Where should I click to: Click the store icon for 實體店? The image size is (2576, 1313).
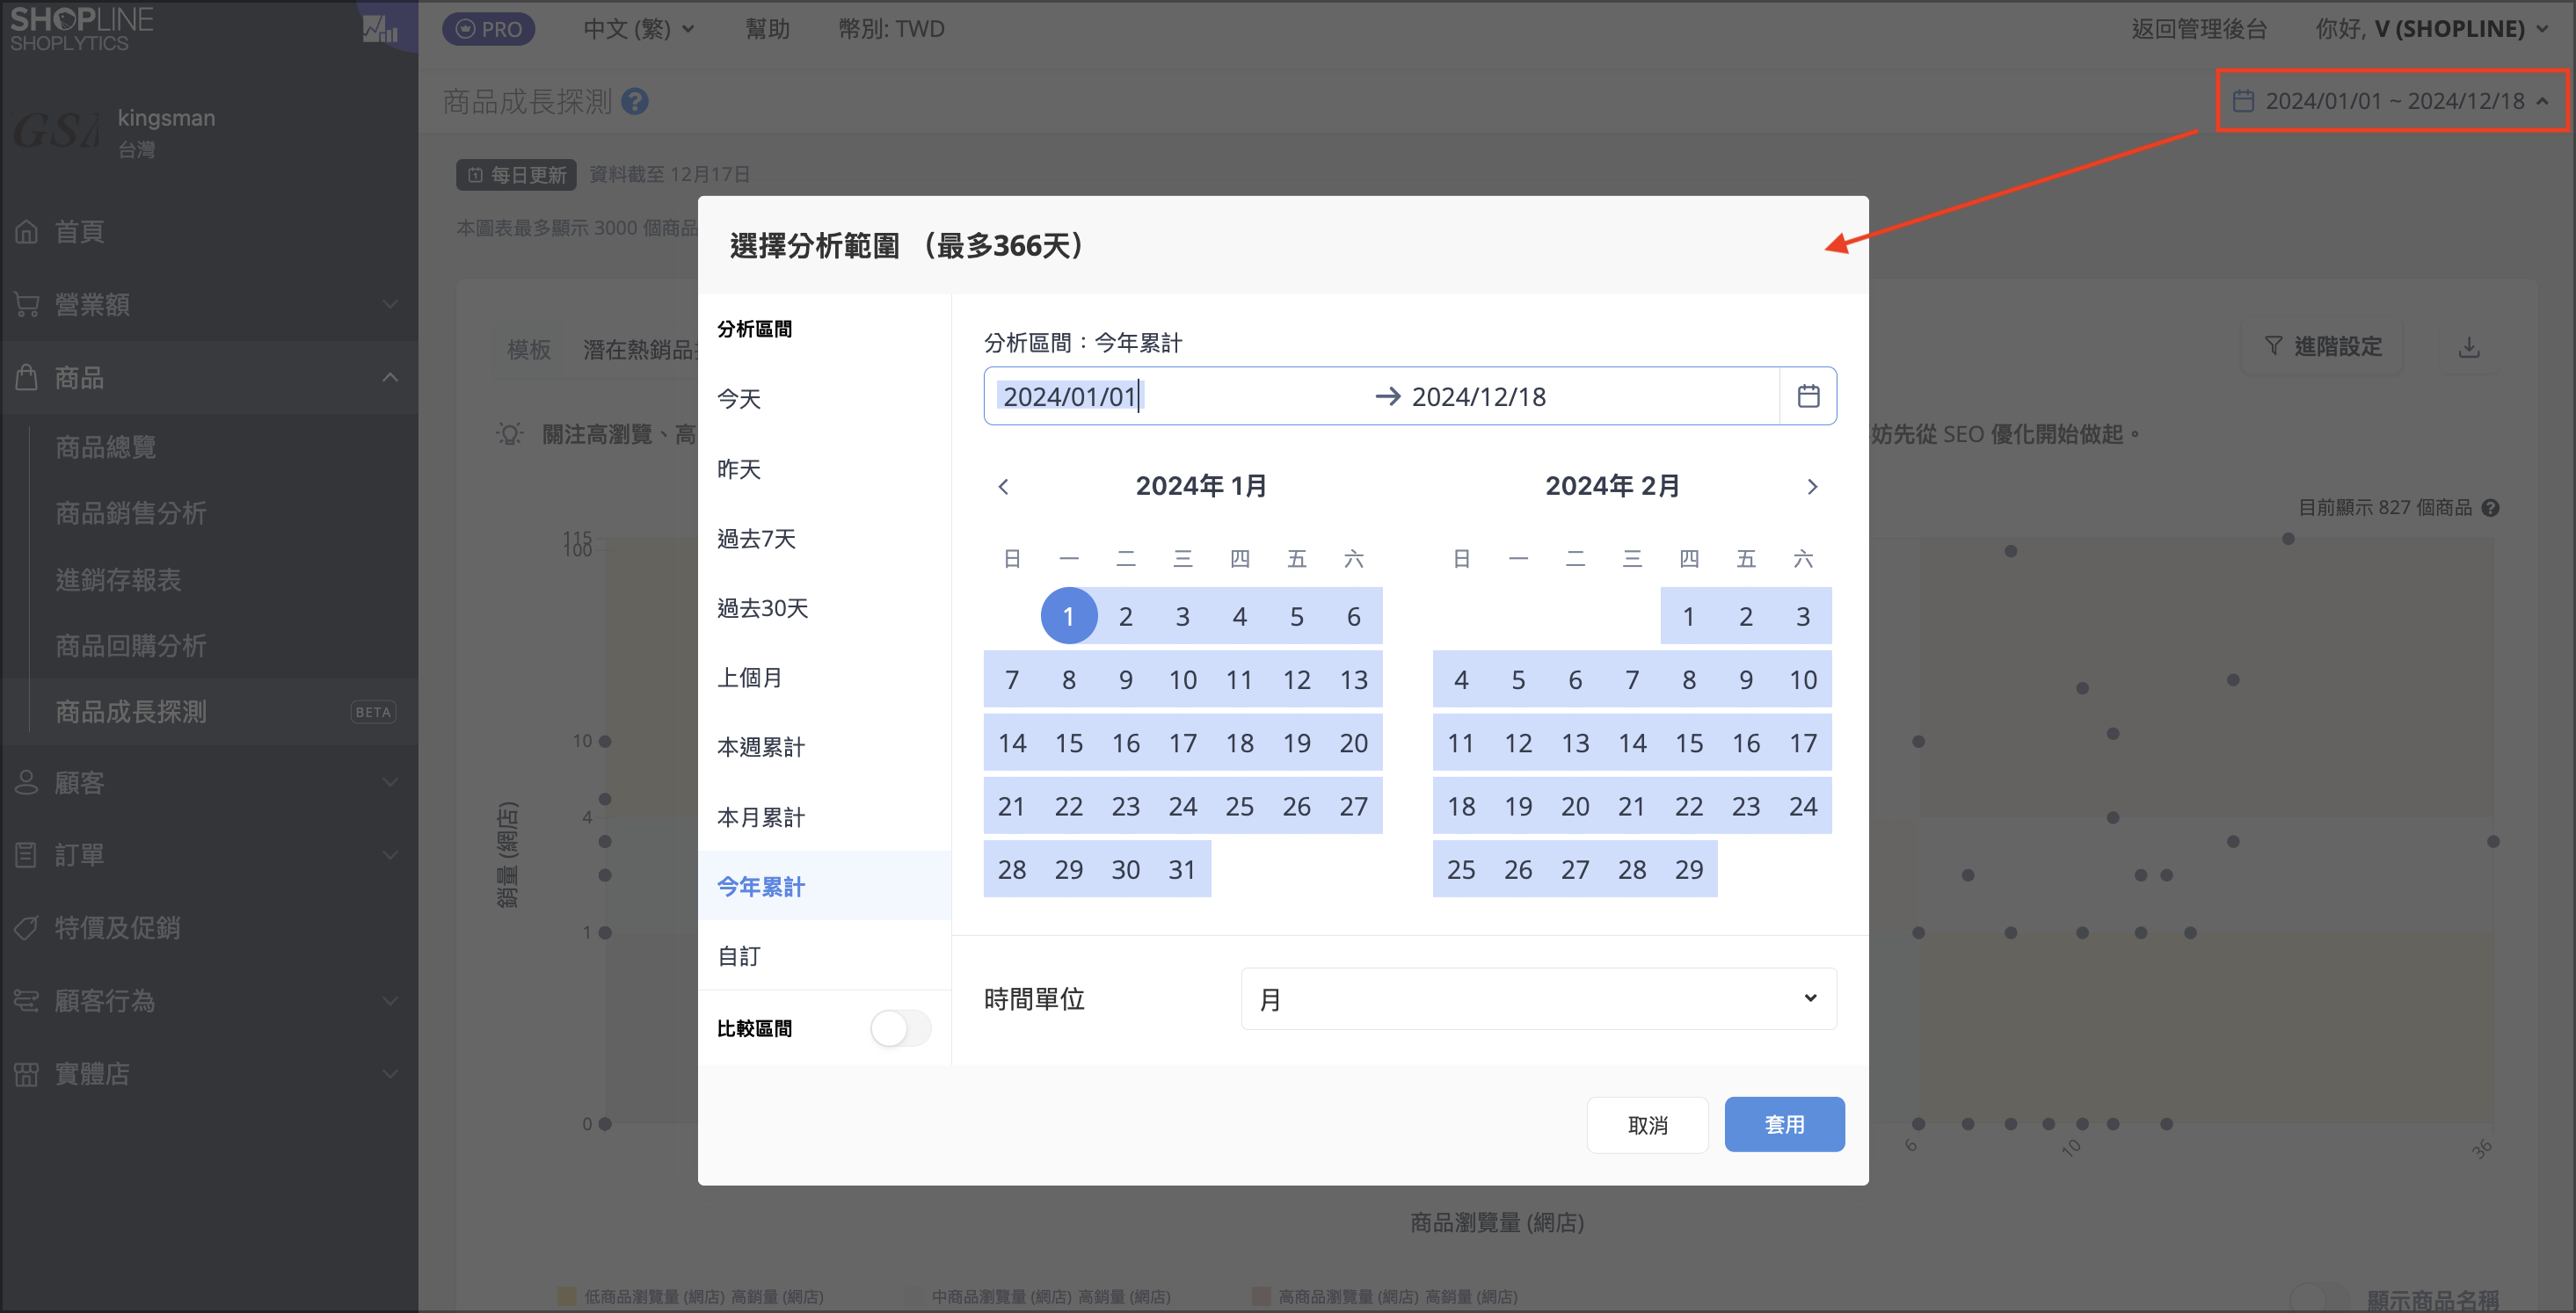pos(27,1074)
